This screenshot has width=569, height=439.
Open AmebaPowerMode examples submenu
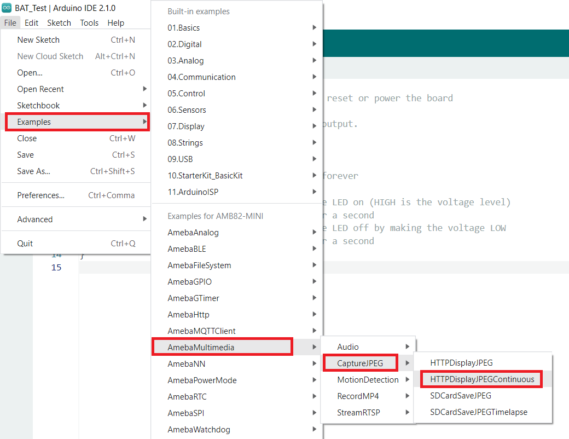[x=237, y=380]
